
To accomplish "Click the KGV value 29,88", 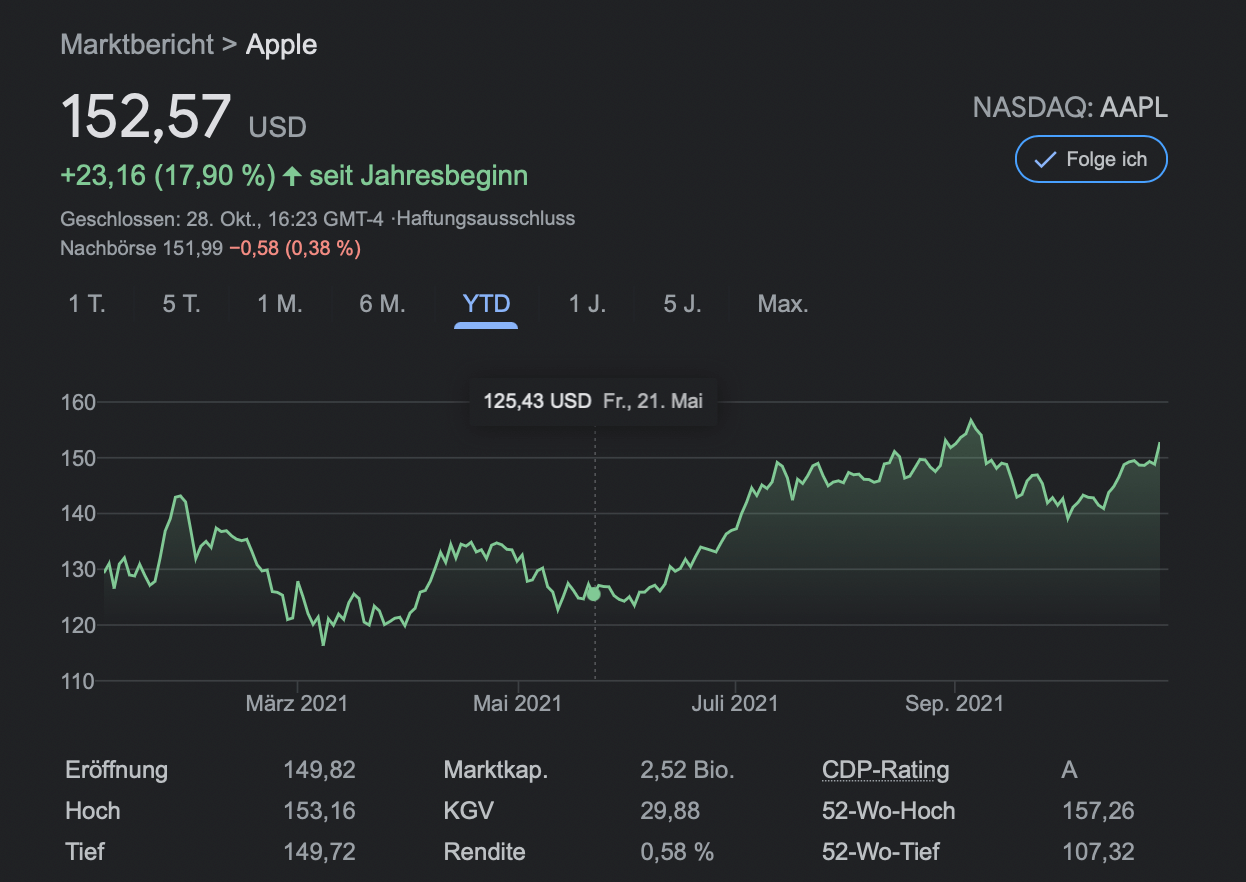I will (669, 811).
